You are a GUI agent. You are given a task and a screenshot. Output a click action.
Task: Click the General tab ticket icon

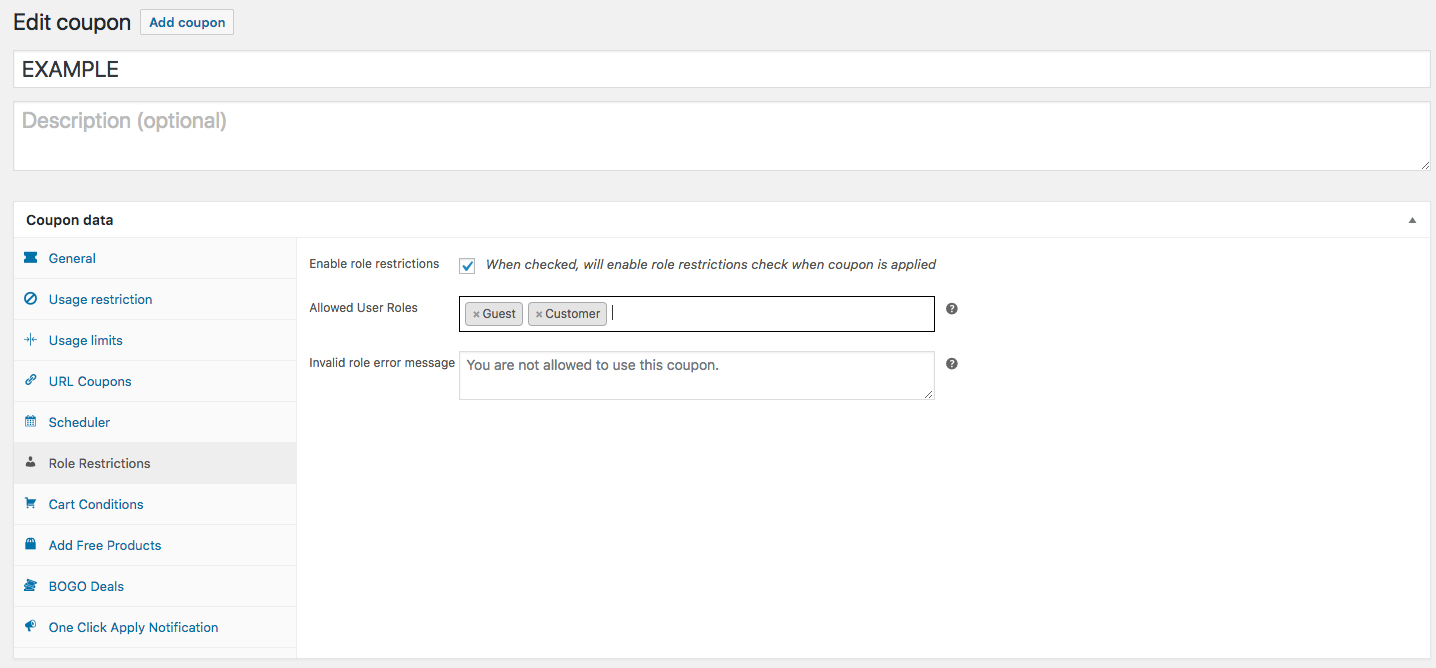pos(30,258)
